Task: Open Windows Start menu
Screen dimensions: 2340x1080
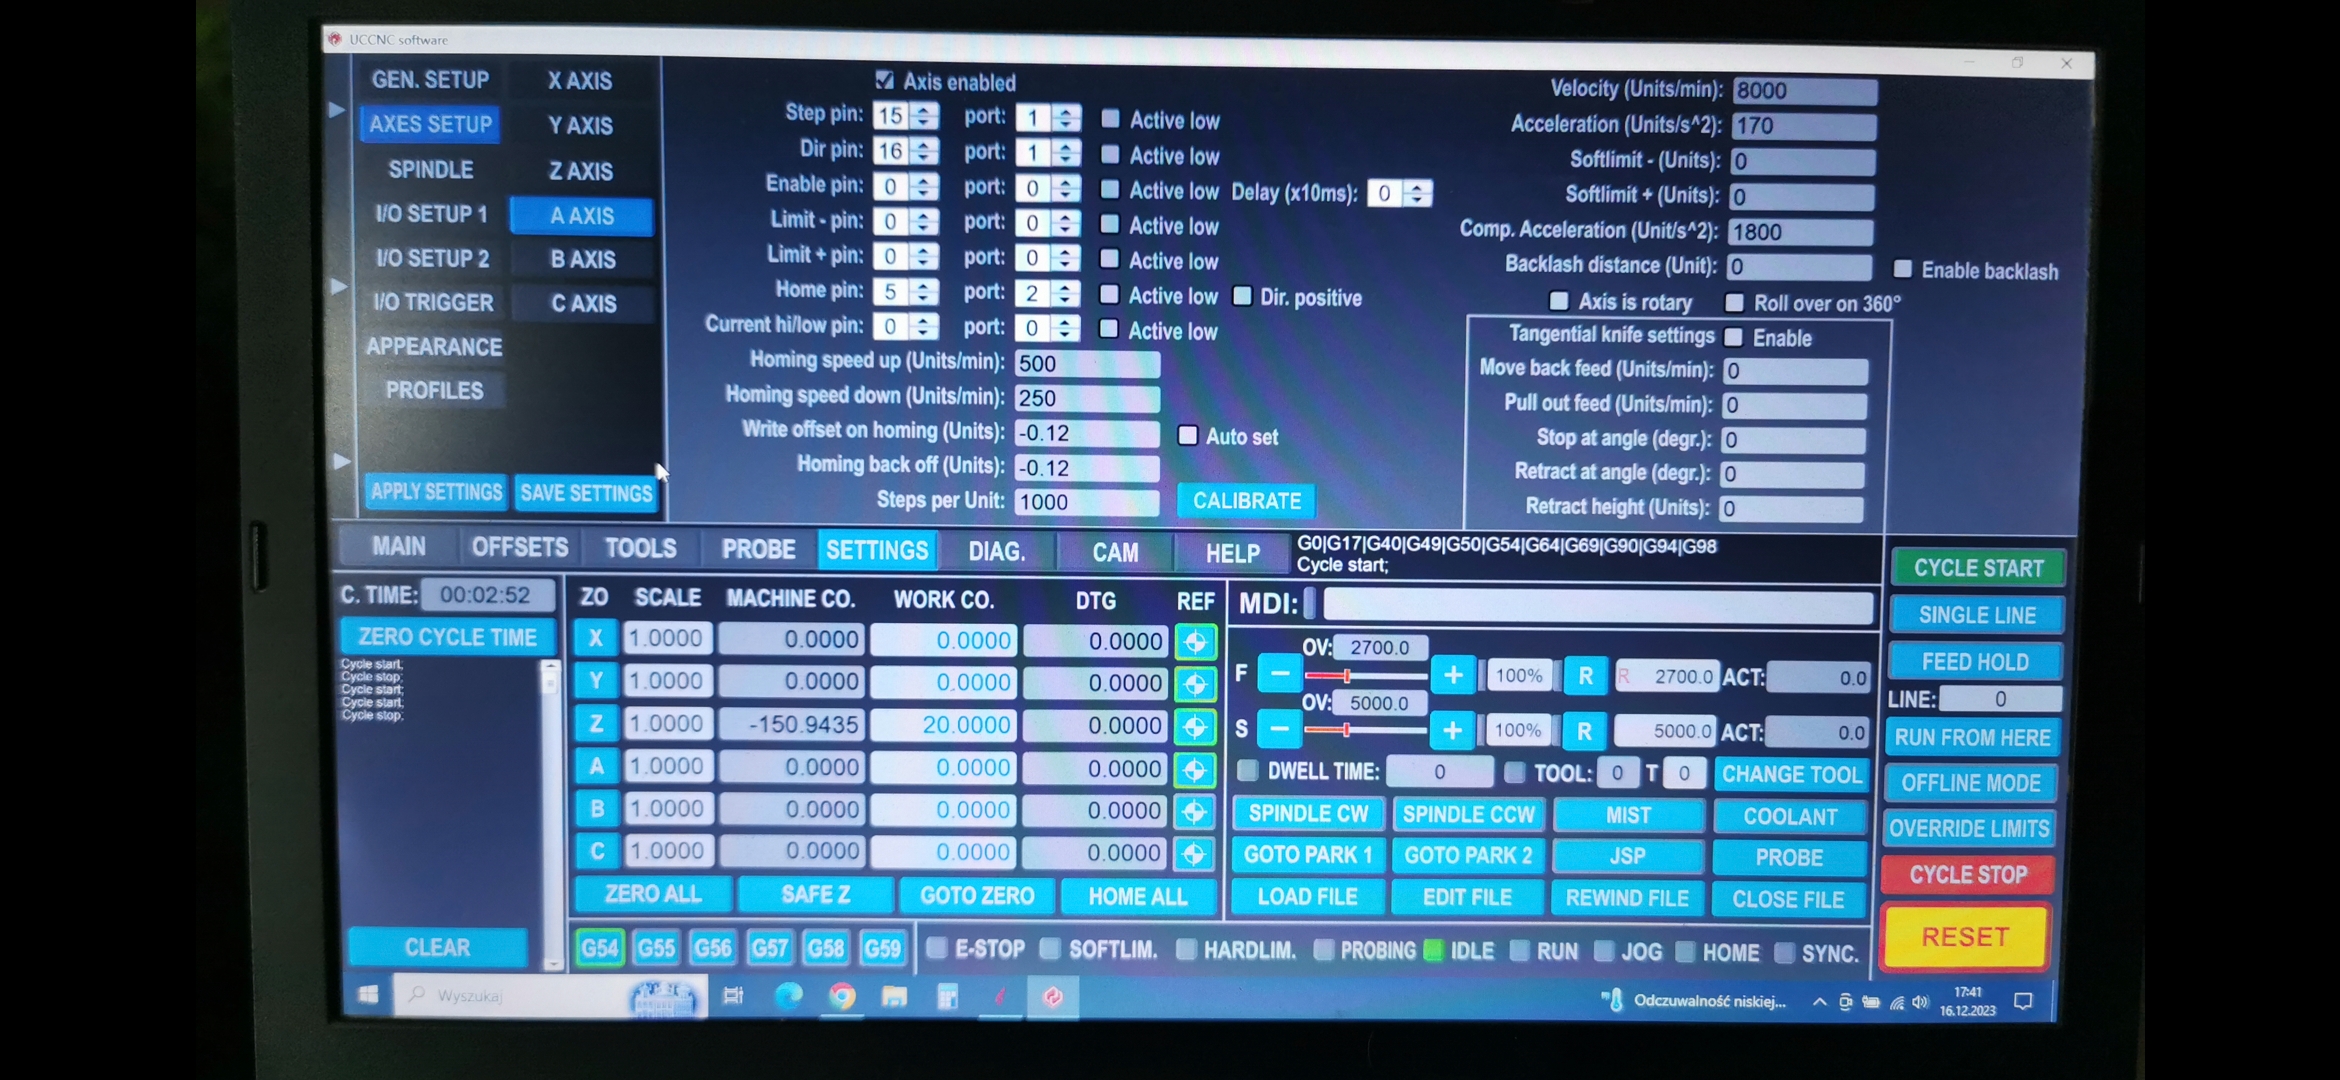Action: 368,995
